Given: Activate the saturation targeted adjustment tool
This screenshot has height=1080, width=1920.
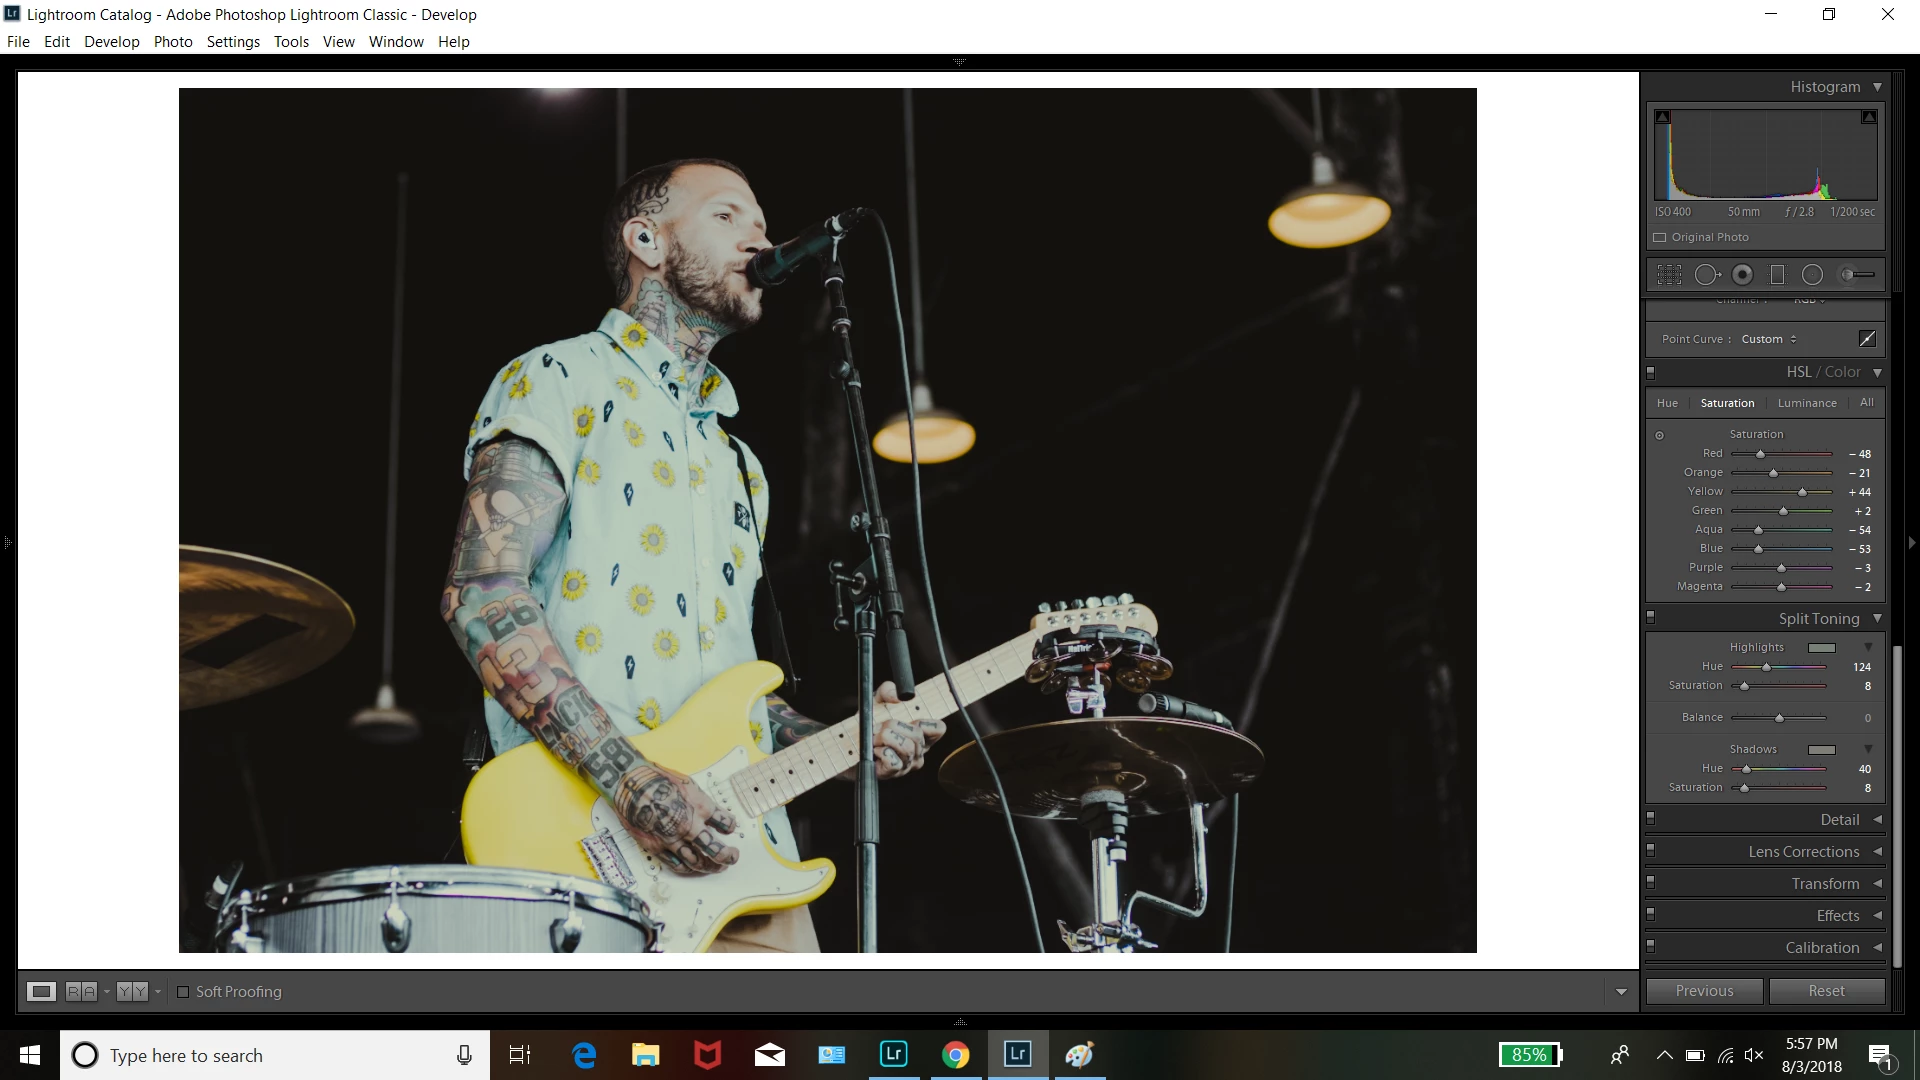Looking at the screenshot, I should tap(1660, 435).
